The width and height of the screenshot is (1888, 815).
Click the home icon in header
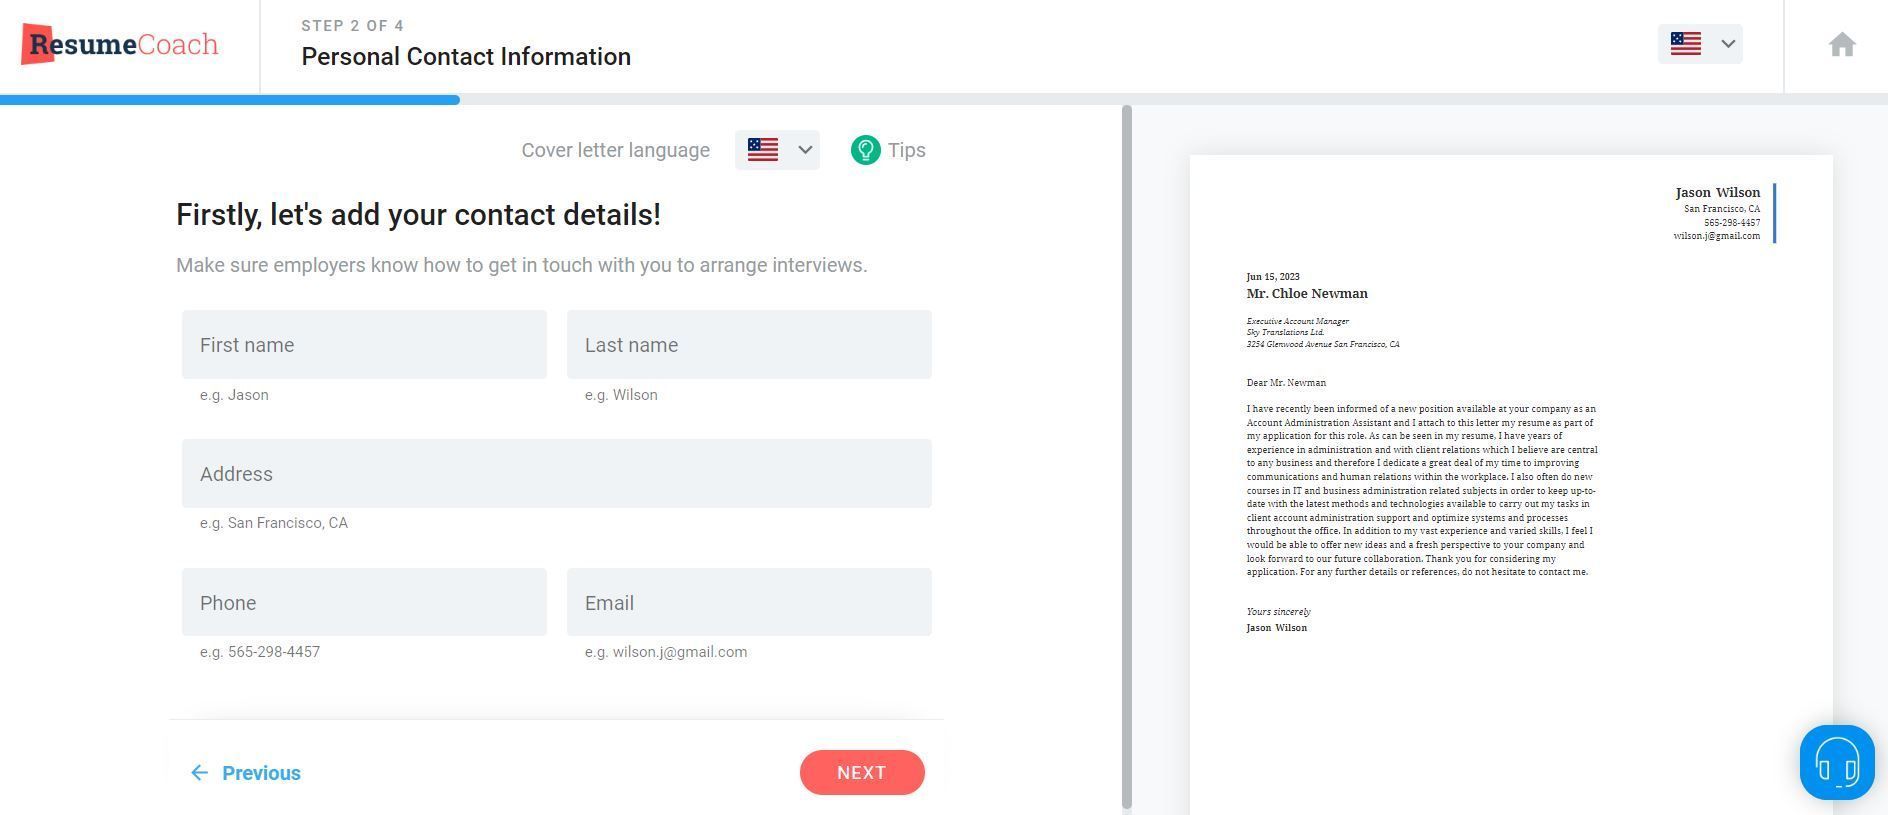click(1842, 45)
